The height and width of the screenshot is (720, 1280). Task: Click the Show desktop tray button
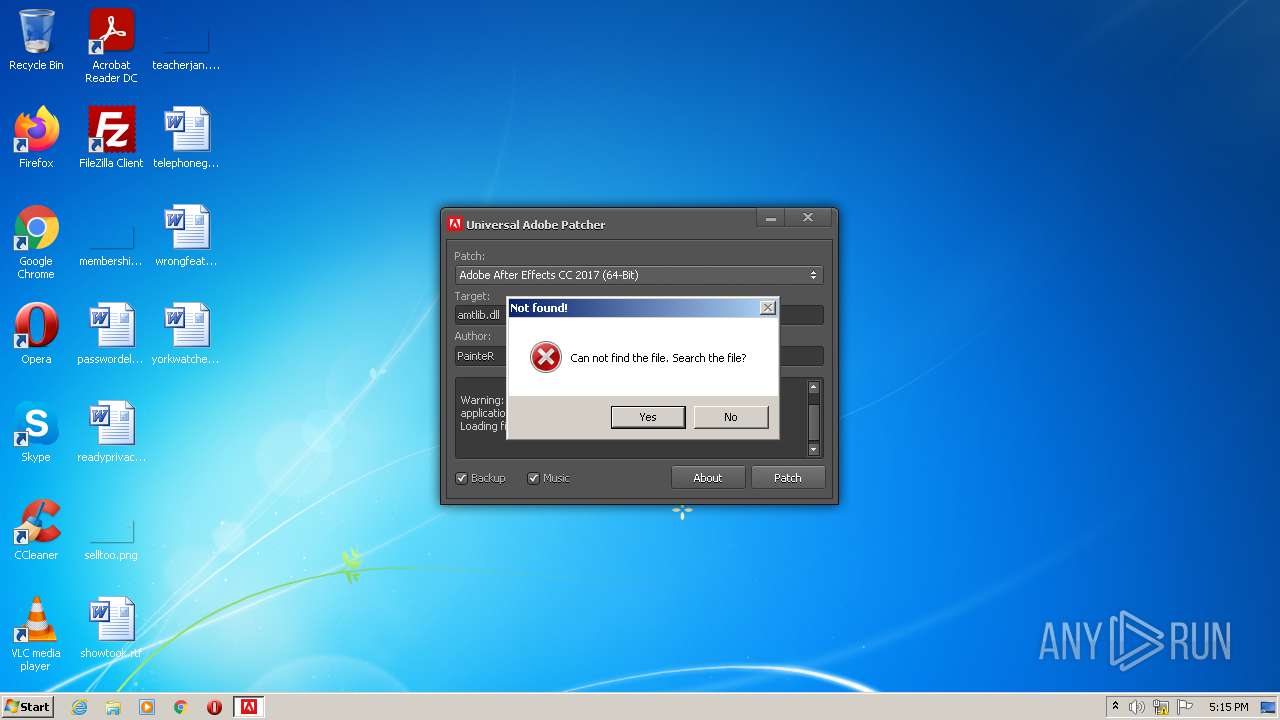[1269, 707]
